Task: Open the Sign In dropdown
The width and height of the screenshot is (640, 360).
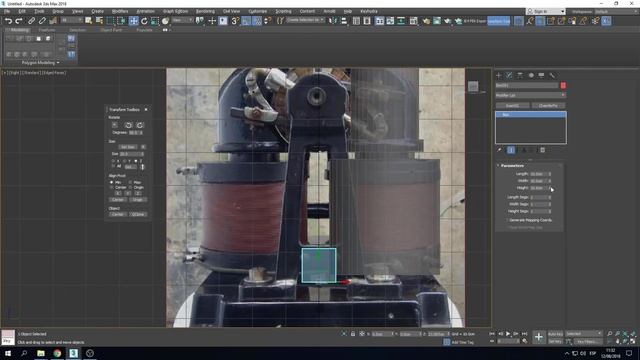Action: coord(546,11)
